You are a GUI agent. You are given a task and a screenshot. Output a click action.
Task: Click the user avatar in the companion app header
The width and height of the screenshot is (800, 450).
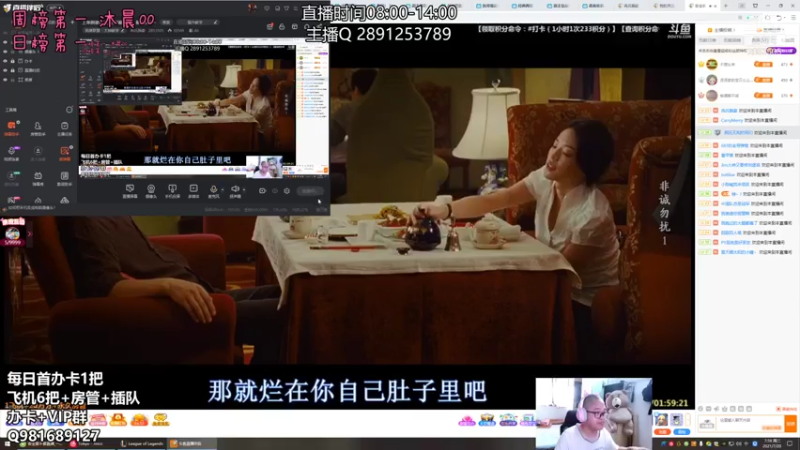coord(252,8)
